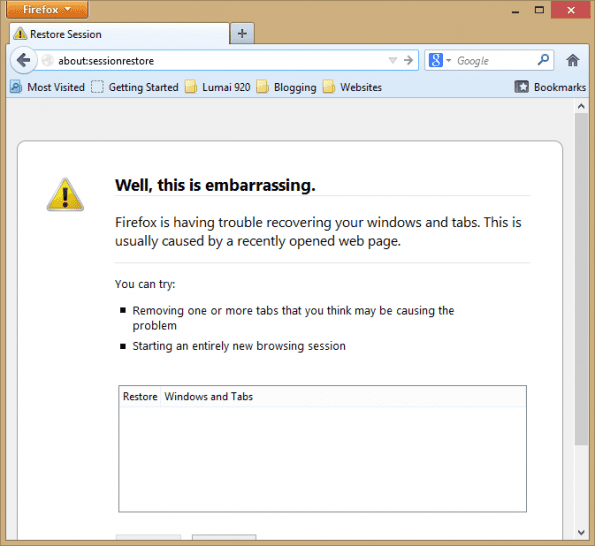Open the Websites bookmarks folder
The width and height of the screenshot is (595, 546).
(x=353, y=87)
